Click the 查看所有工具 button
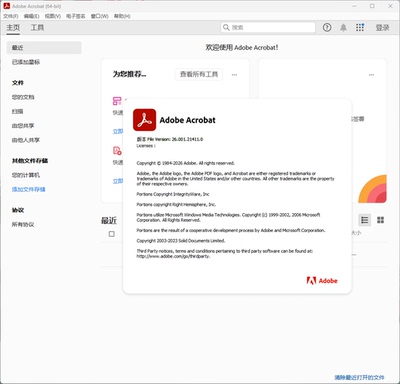The height and width of the screenshot is (384, 400). (x=199, y=74)
